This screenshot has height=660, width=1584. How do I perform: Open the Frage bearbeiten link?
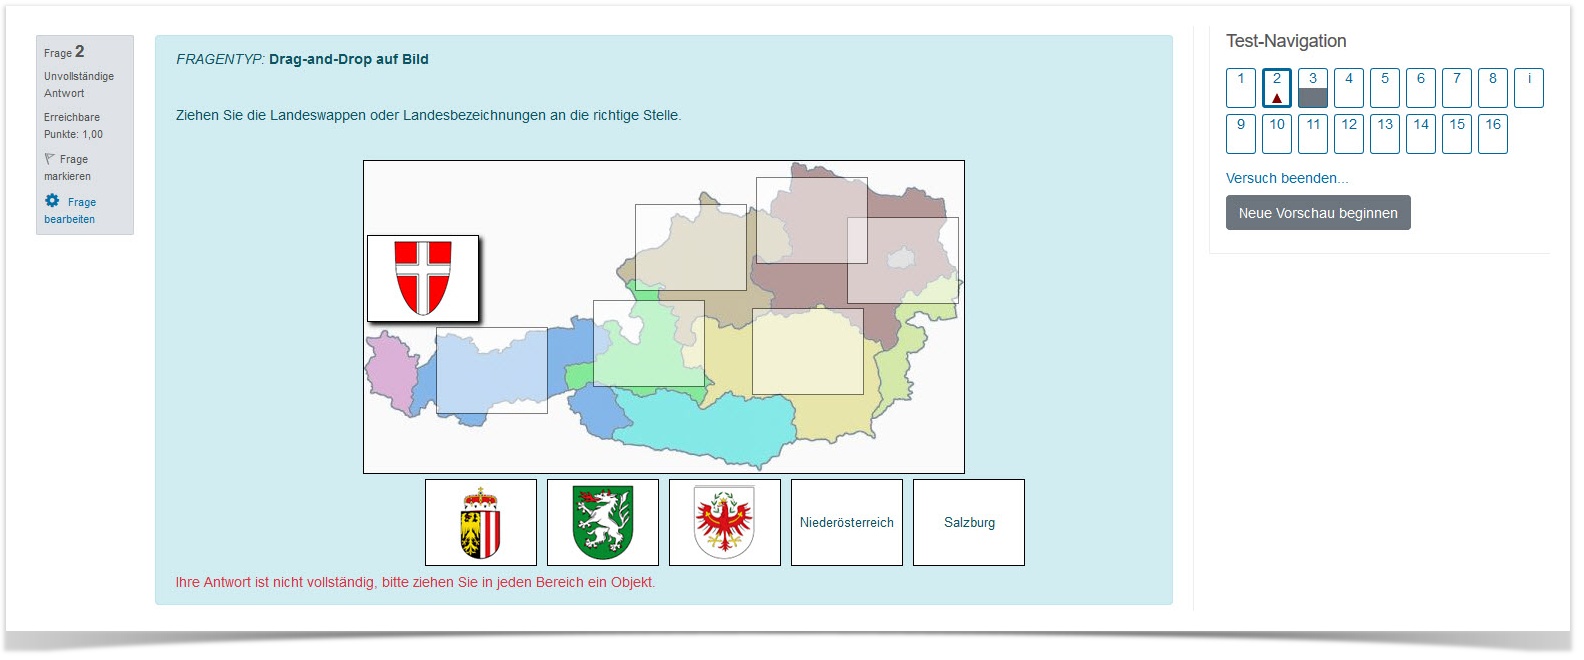pyautogui.click(x=70, y=210)
